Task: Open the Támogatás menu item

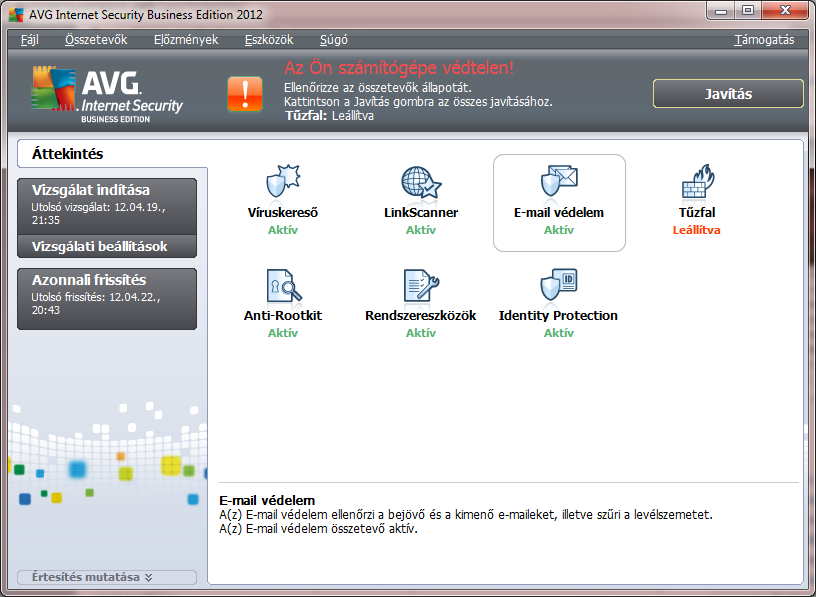Action: coord(764,40)
